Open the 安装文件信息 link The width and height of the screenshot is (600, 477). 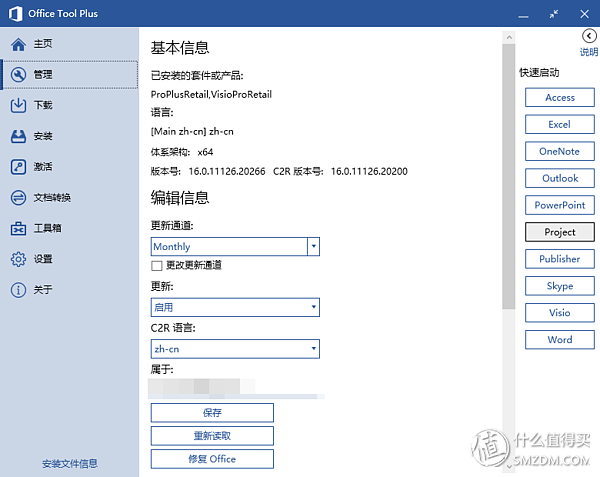[70, 464]
